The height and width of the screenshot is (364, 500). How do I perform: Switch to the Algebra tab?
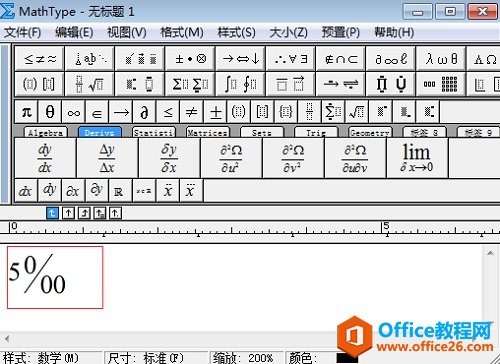(46, 133)
